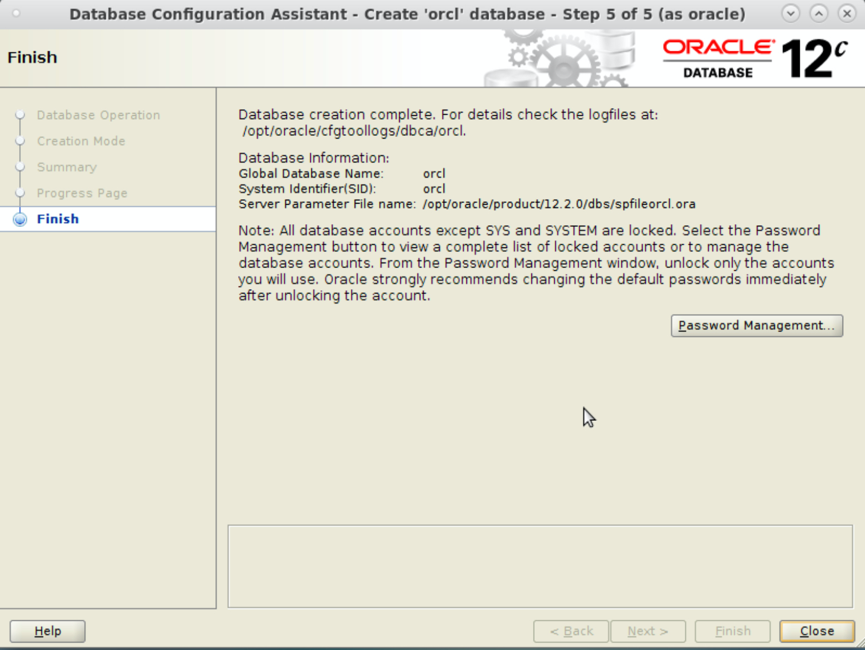Maximize the window with the up-arrow button
This screenshot has width=865, height=650.
[x=819, y=13]
